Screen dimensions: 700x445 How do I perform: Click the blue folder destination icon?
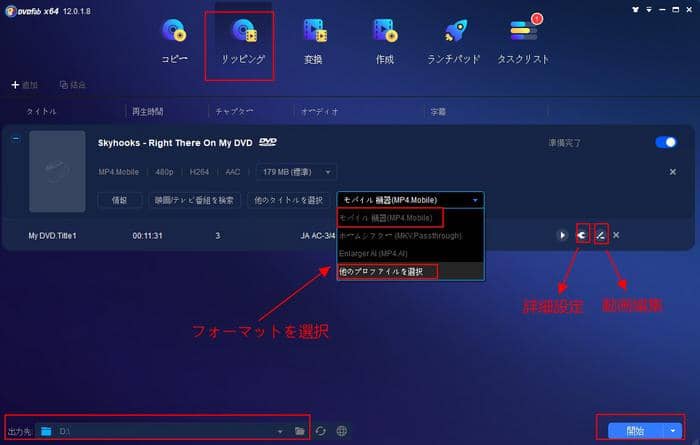[46, 431]
